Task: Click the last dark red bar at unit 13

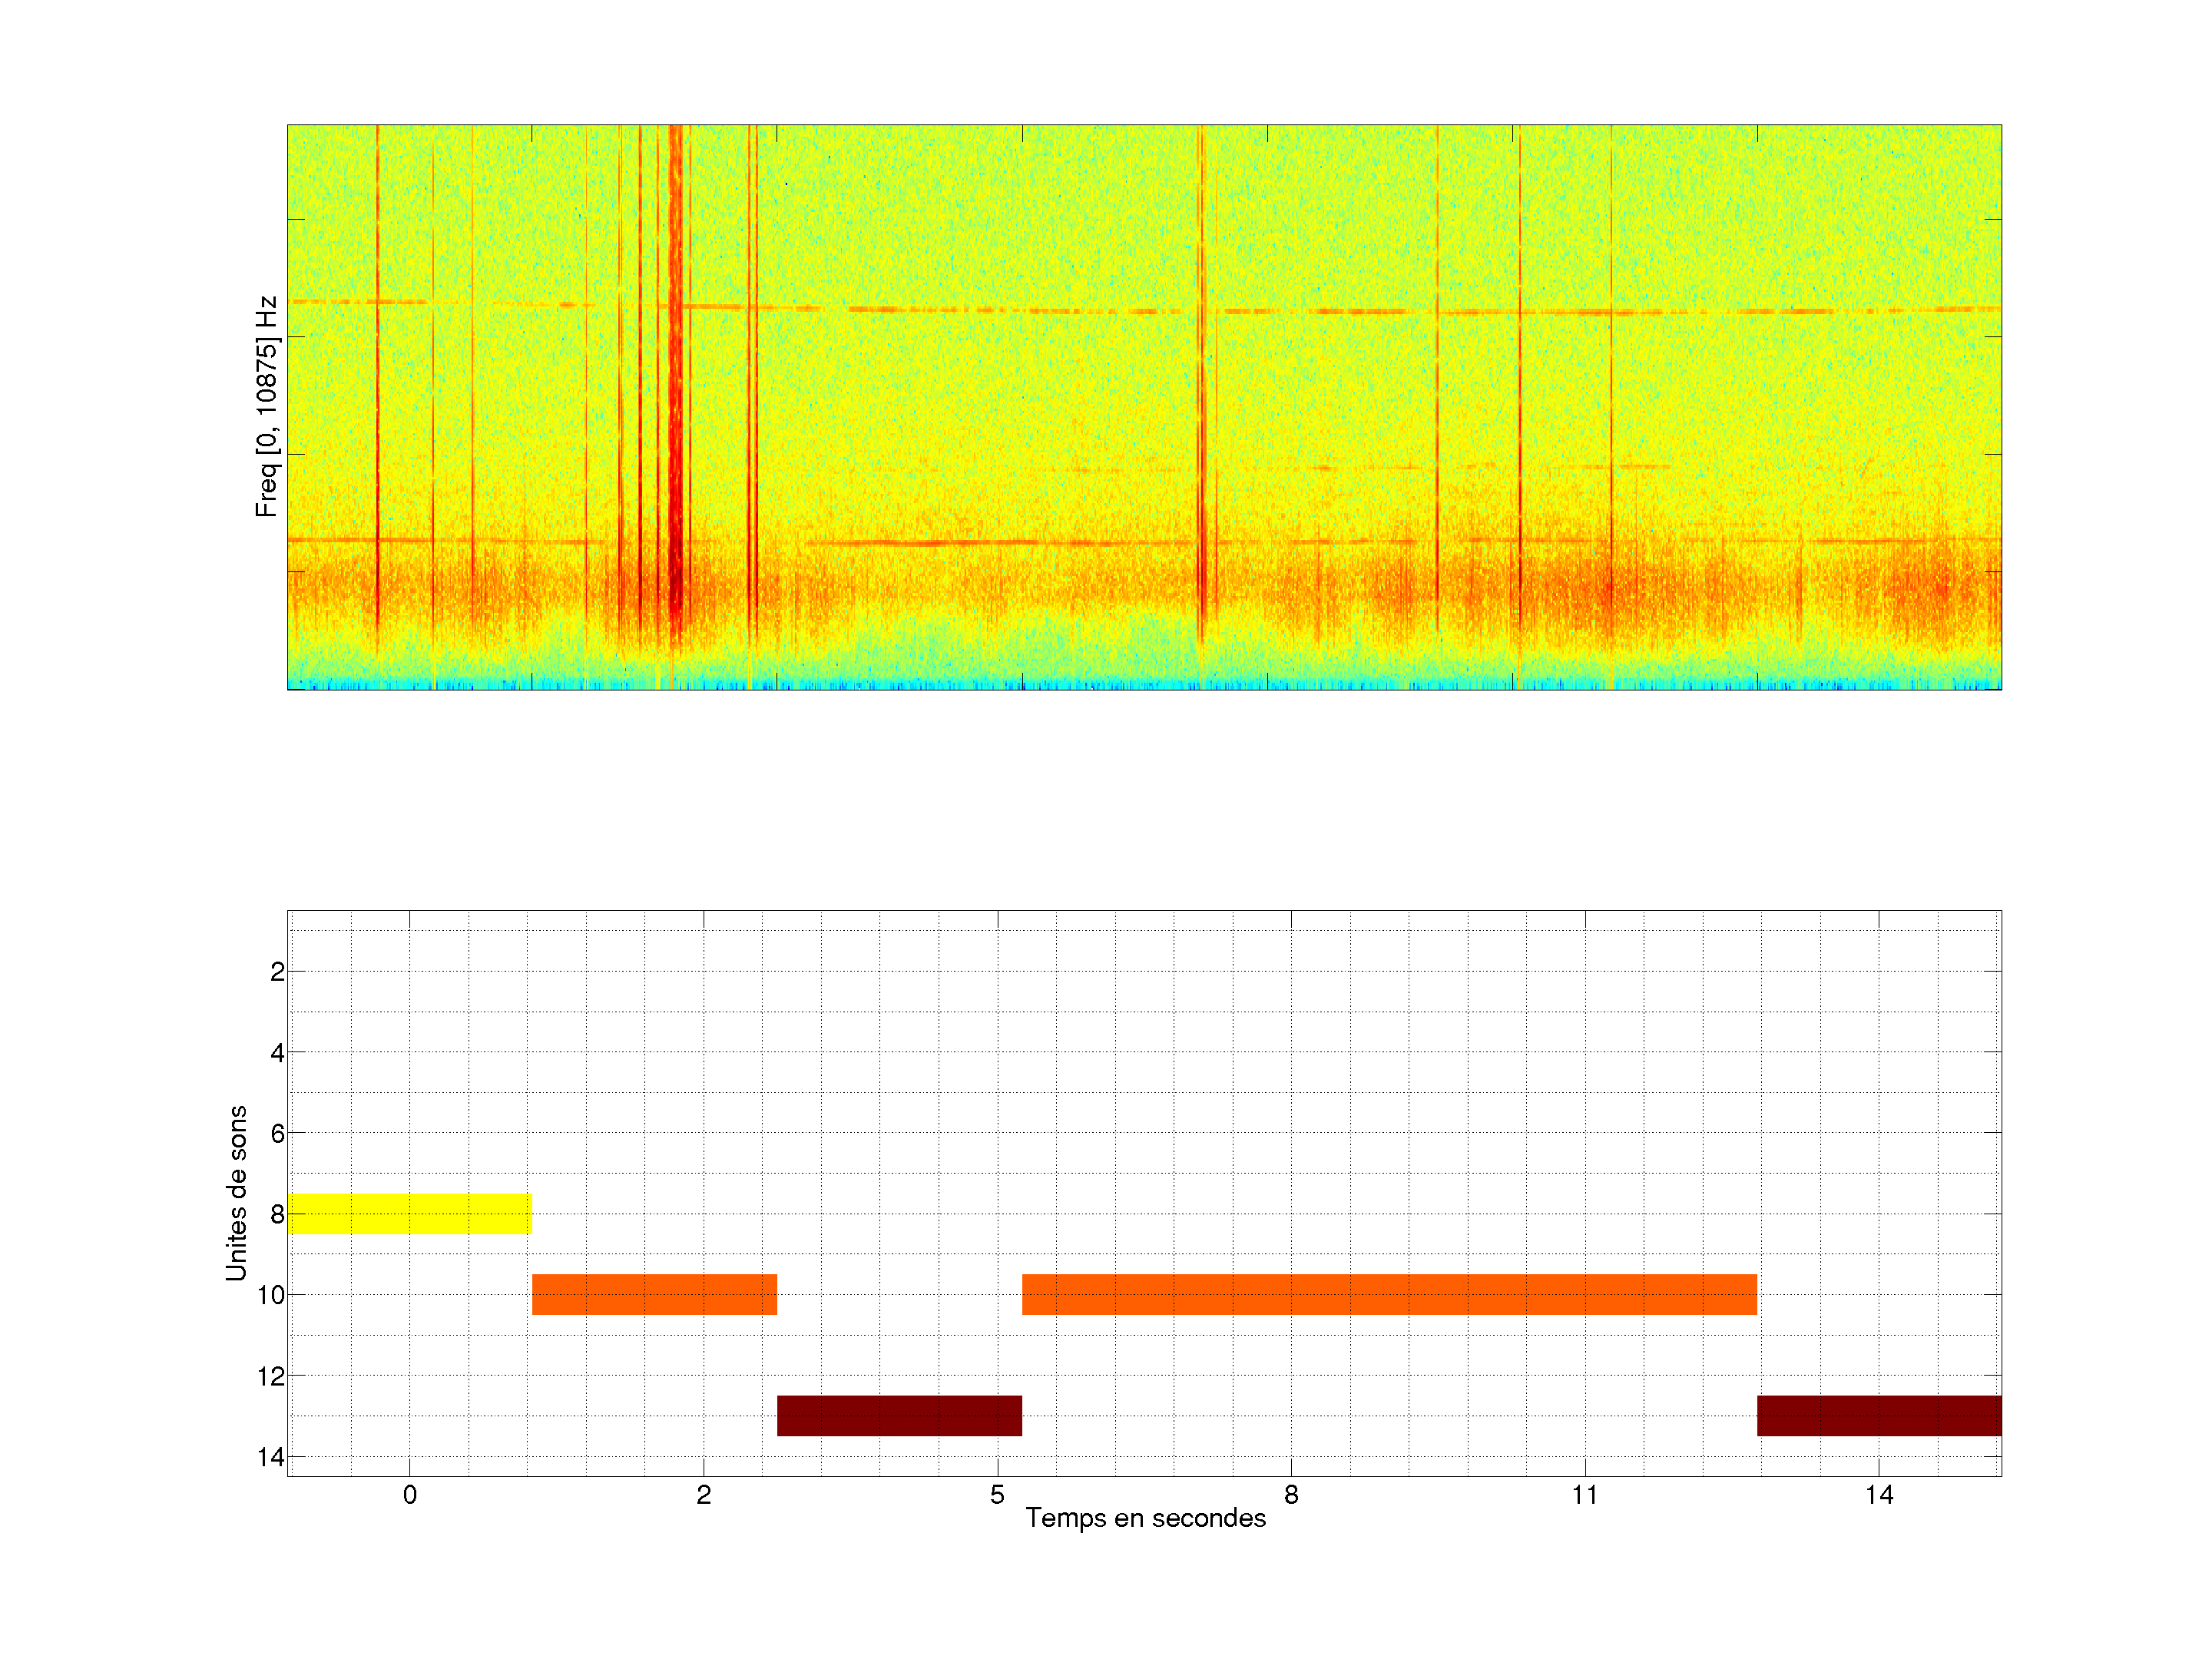Action: [1879, 1415]
